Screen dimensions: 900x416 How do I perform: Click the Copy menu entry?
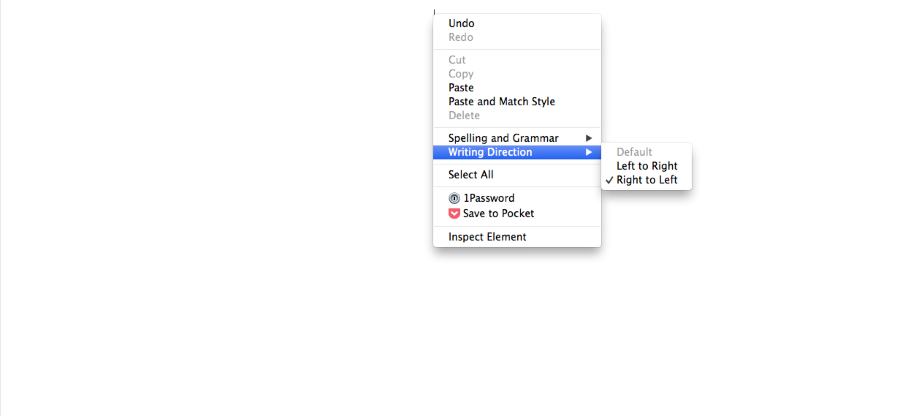[461, 74]
